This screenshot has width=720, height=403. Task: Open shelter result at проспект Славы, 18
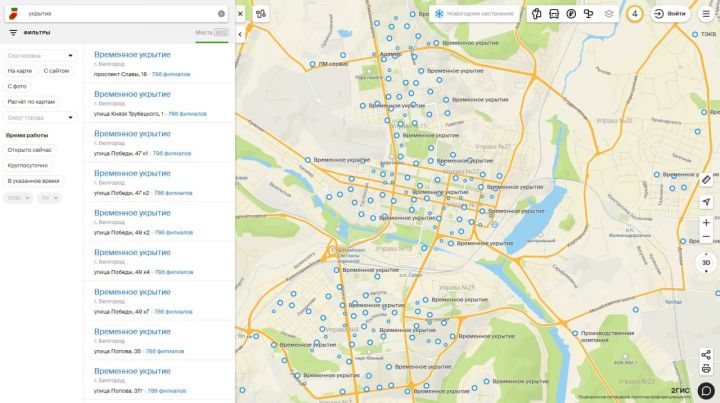tap(132, 54)
